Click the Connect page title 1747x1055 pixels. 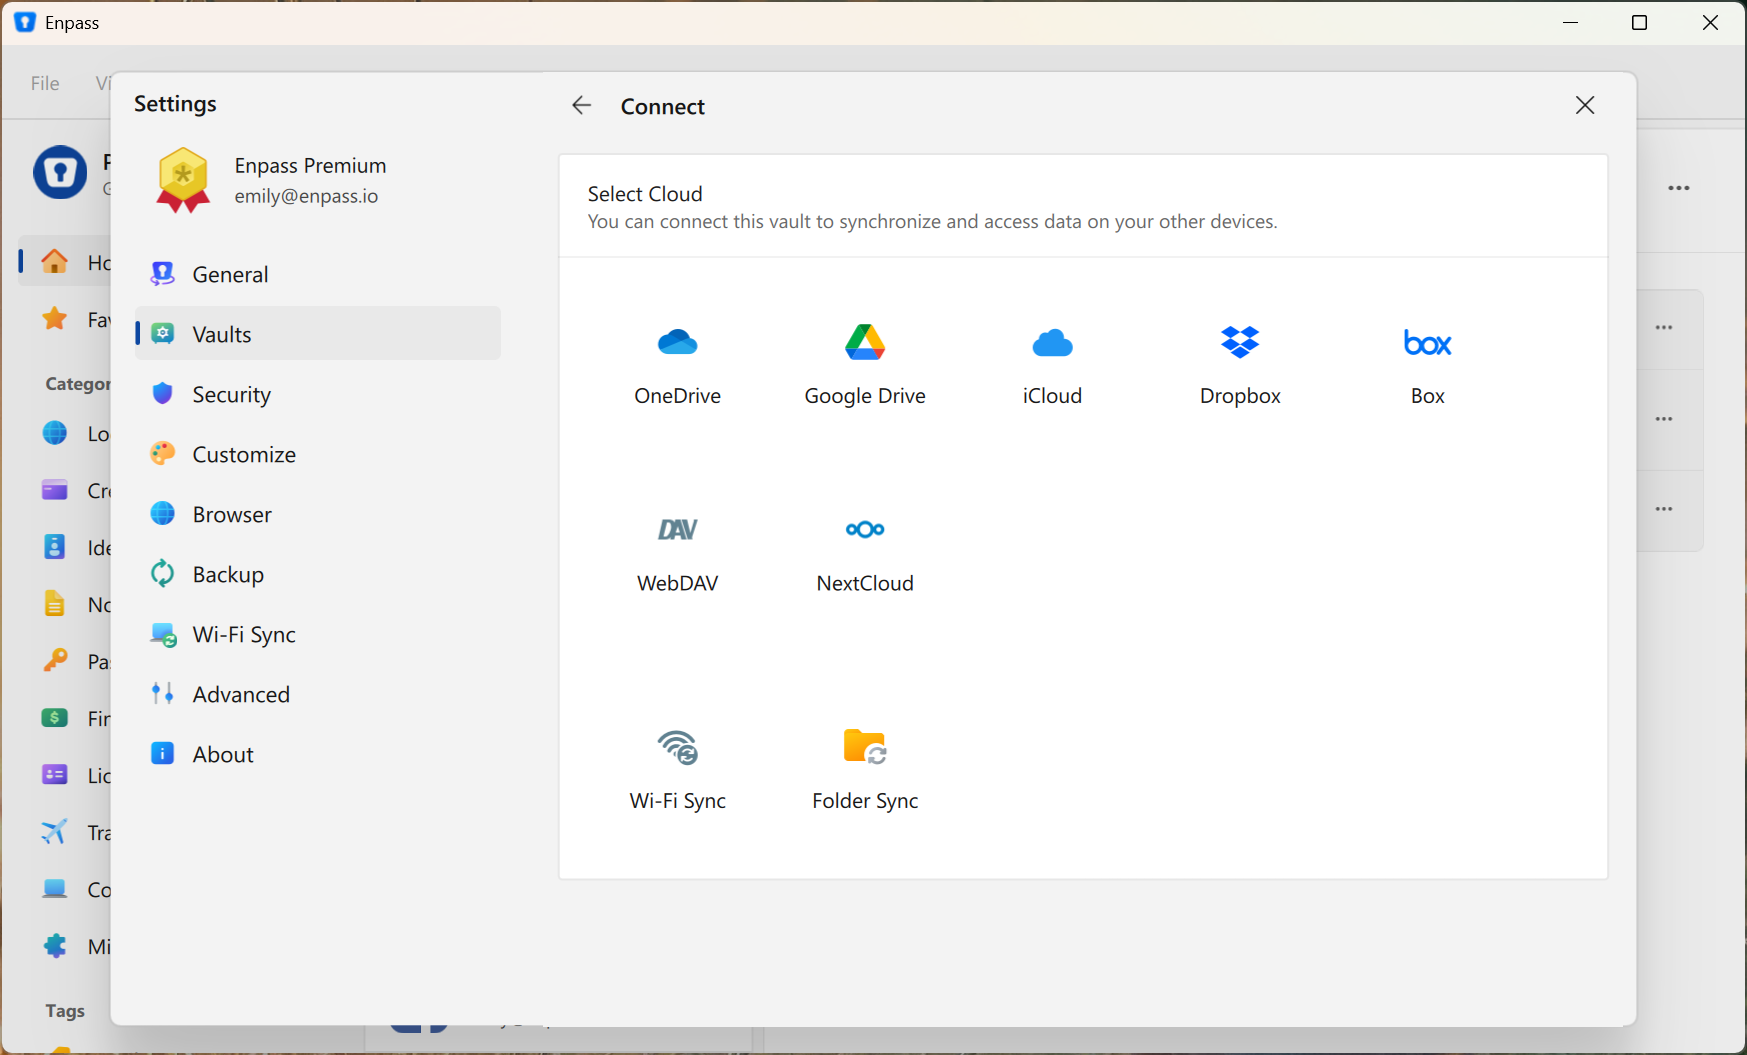[662, 106]
